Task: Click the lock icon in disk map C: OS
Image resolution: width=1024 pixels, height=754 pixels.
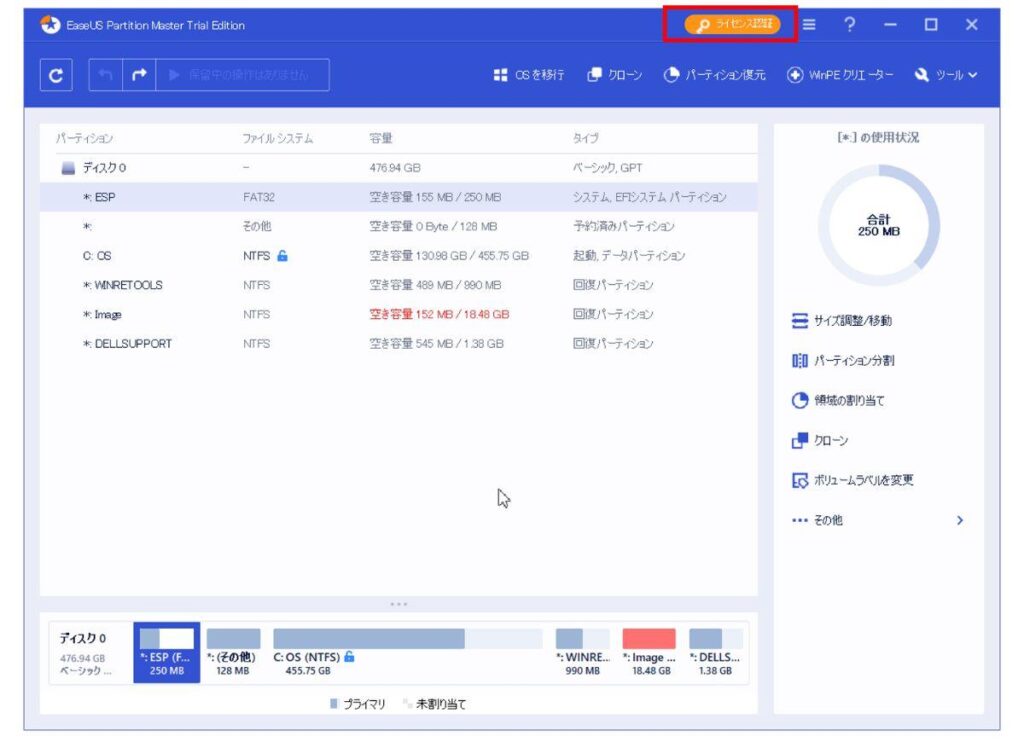Action: coord(349,656)
